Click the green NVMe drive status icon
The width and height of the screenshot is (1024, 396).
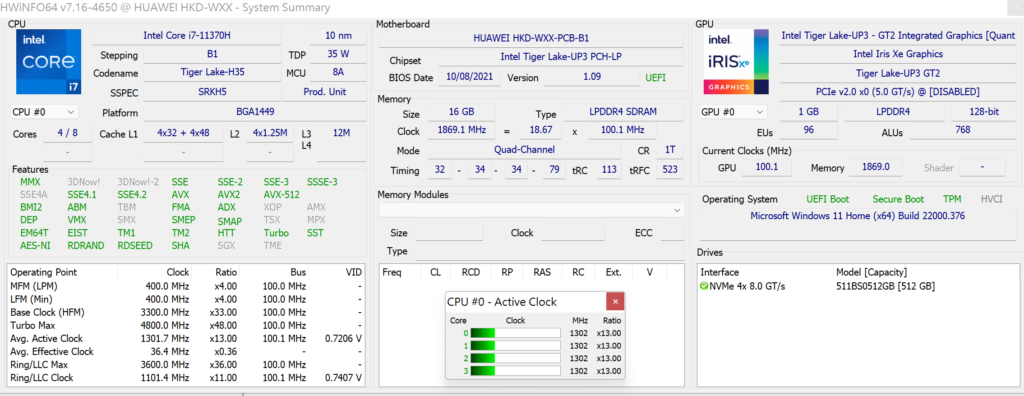point(704,286)
